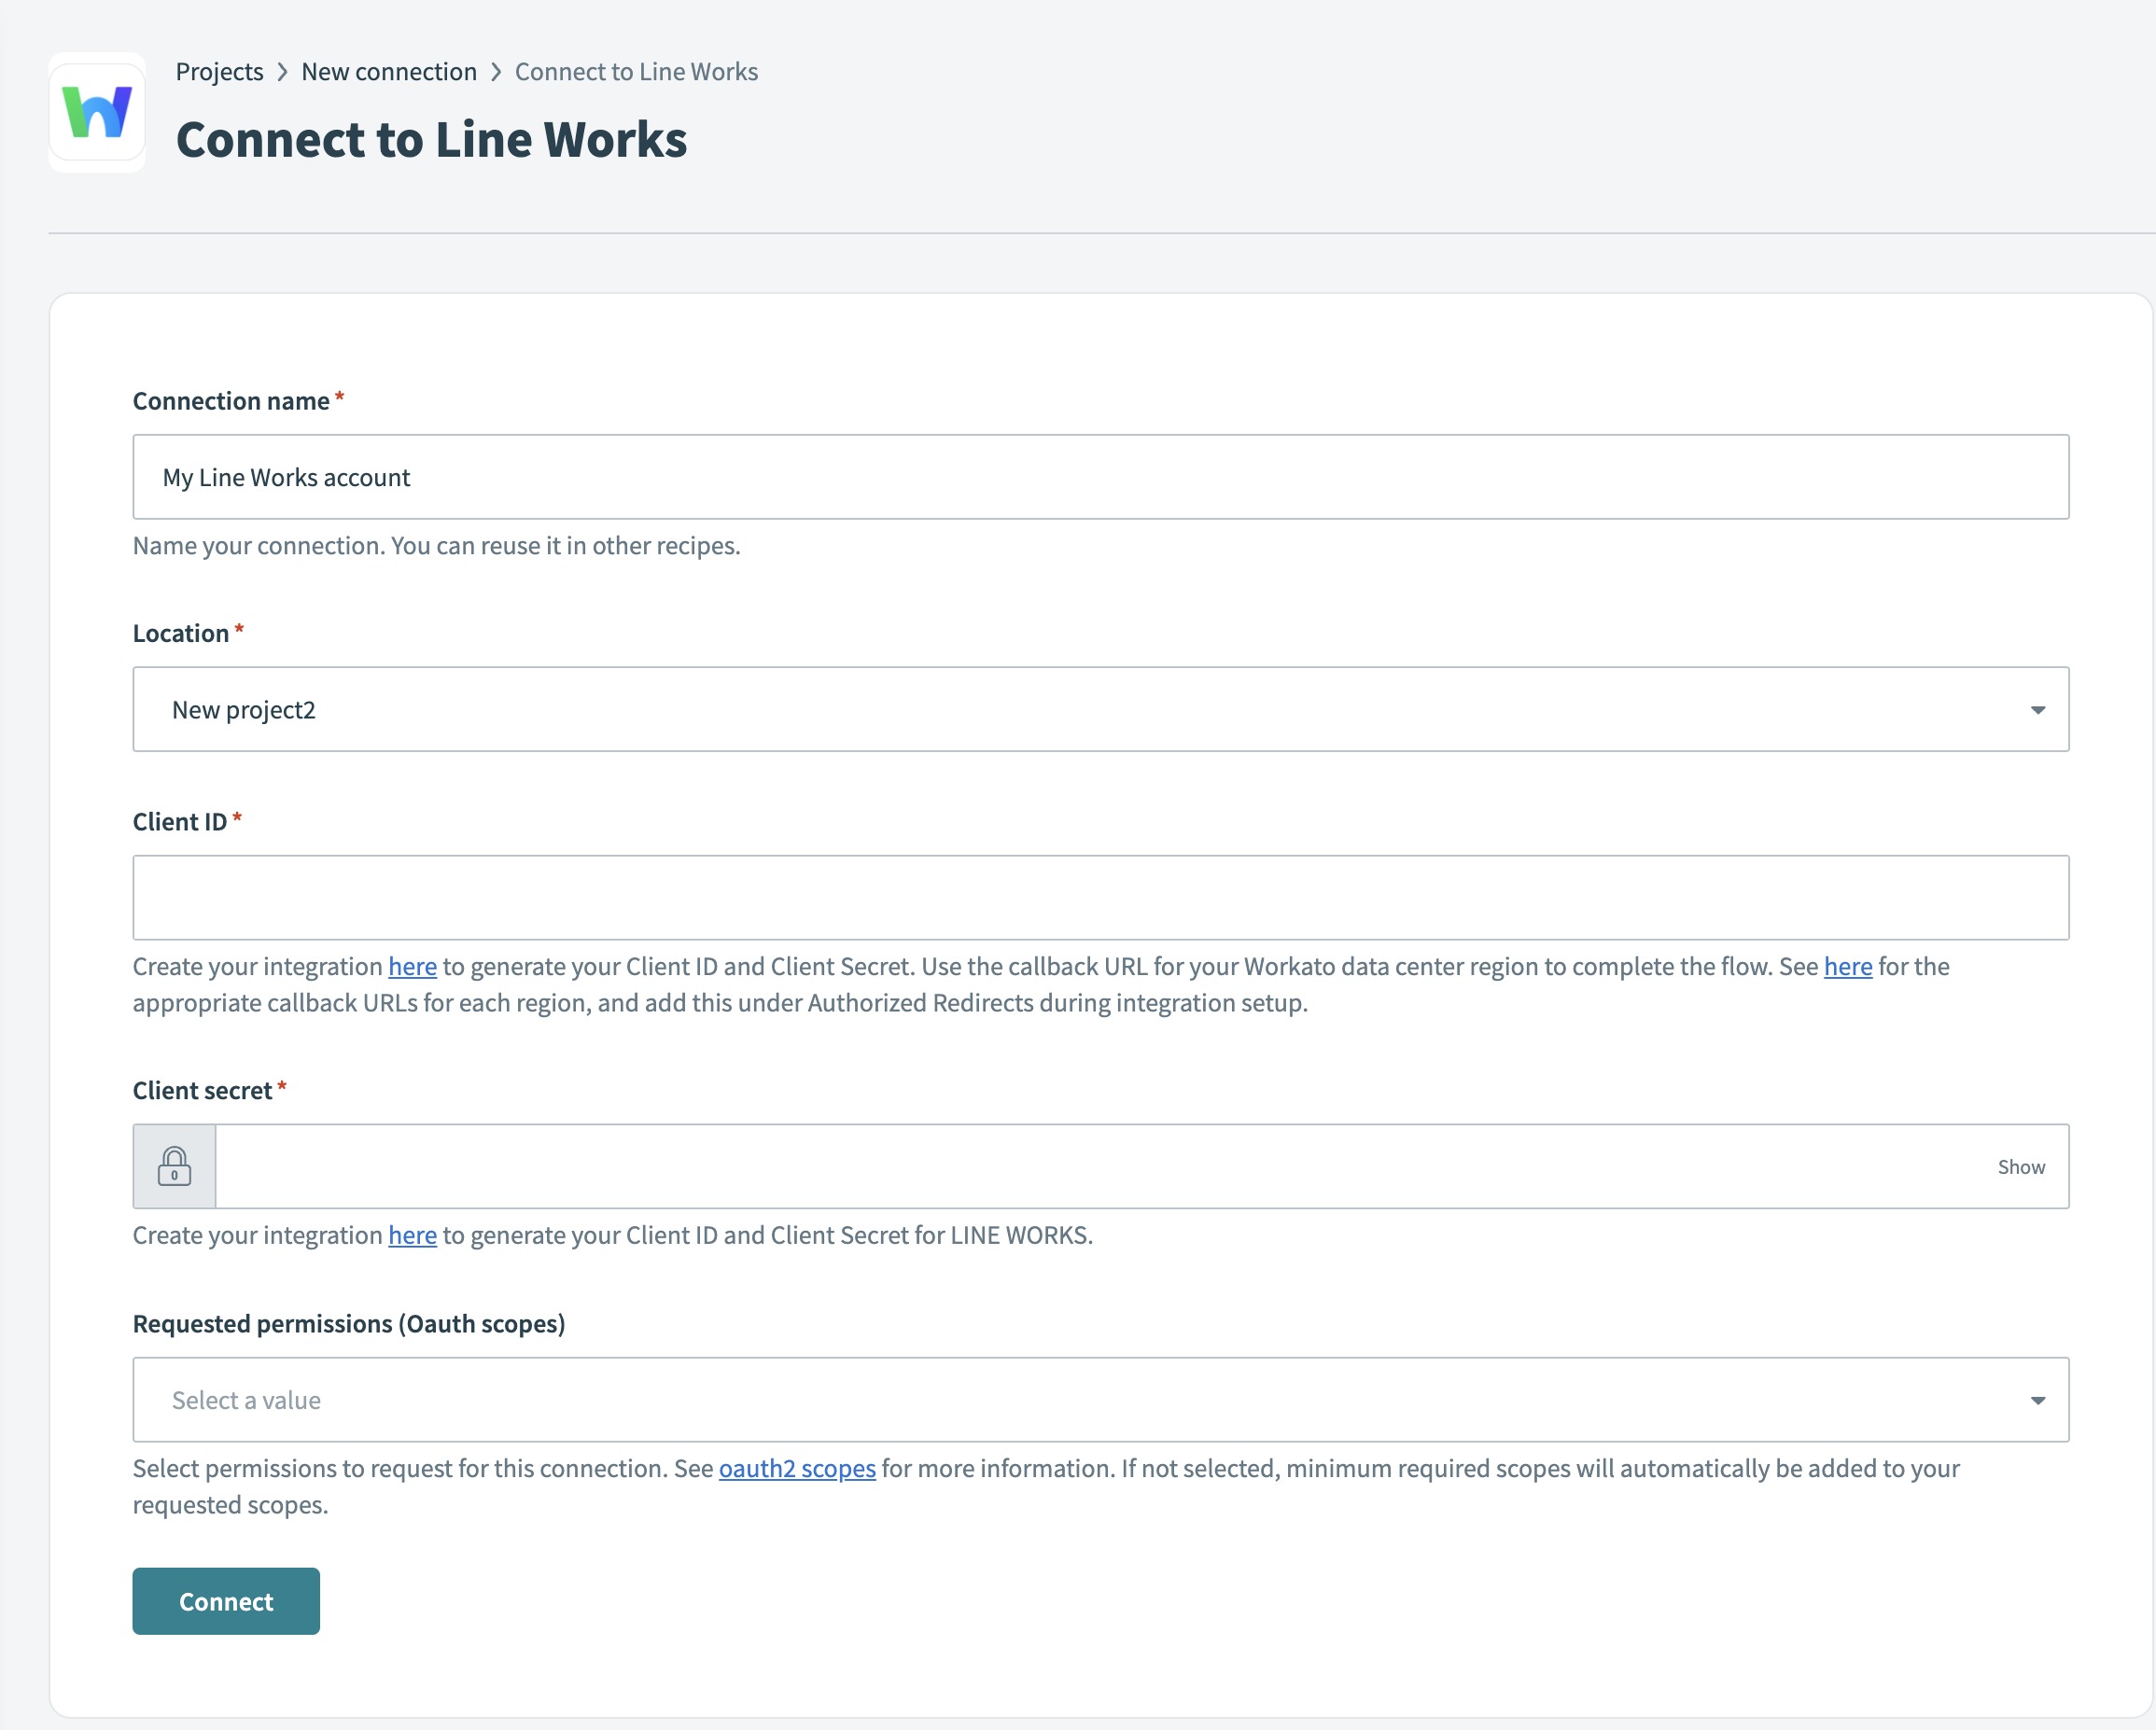Viewport: 2156px width, 1730px height.
Task: Navigate to Projects via breadcrumb
Action: (x=219, y=71)
